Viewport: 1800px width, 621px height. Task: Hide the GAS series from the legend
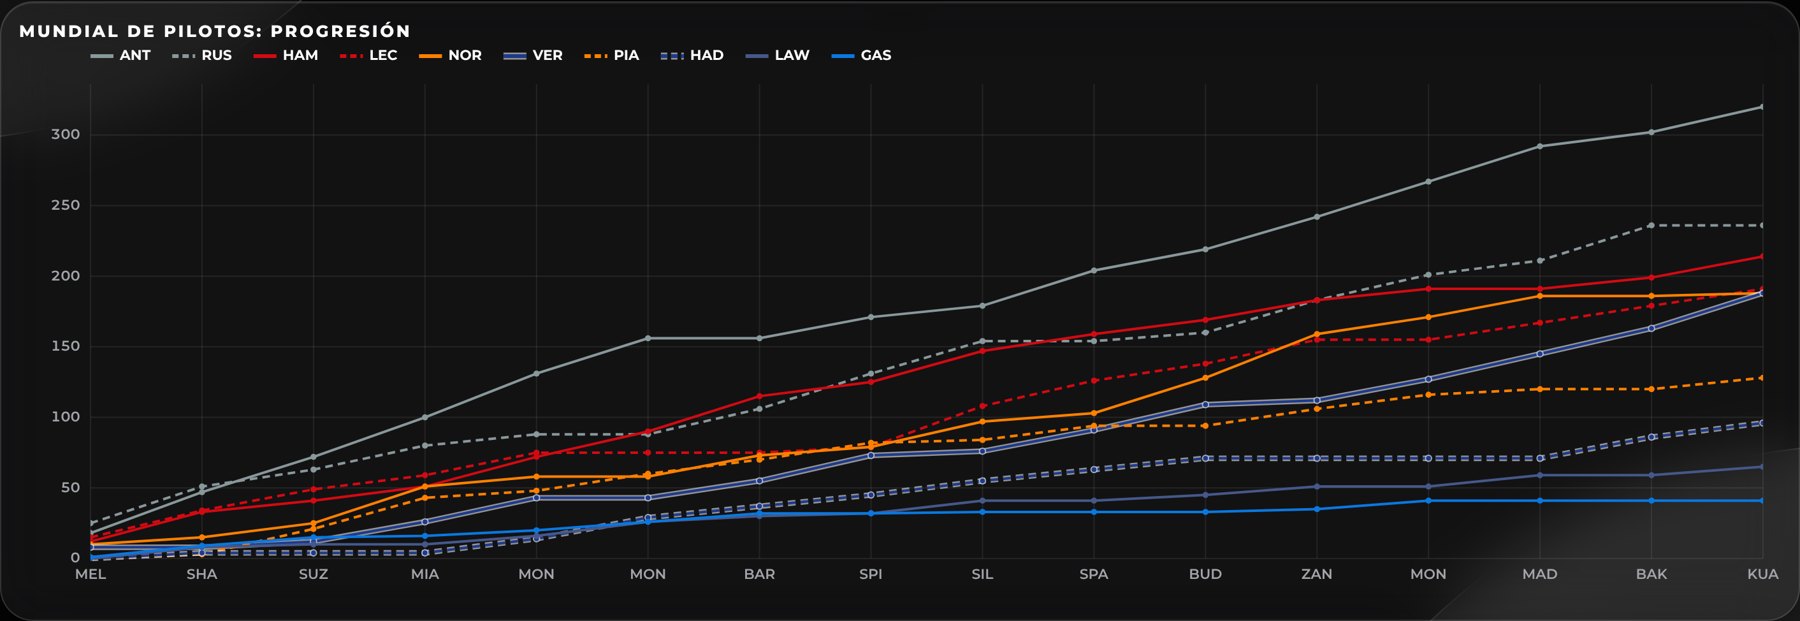pos(862,56)
